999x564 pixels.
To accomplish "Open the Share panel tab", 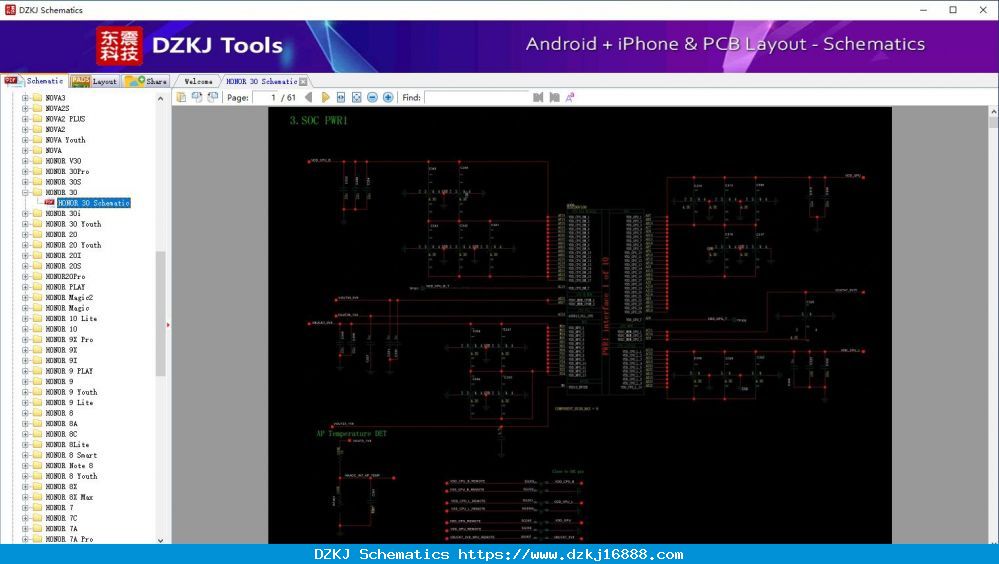I will click(146, 81).
